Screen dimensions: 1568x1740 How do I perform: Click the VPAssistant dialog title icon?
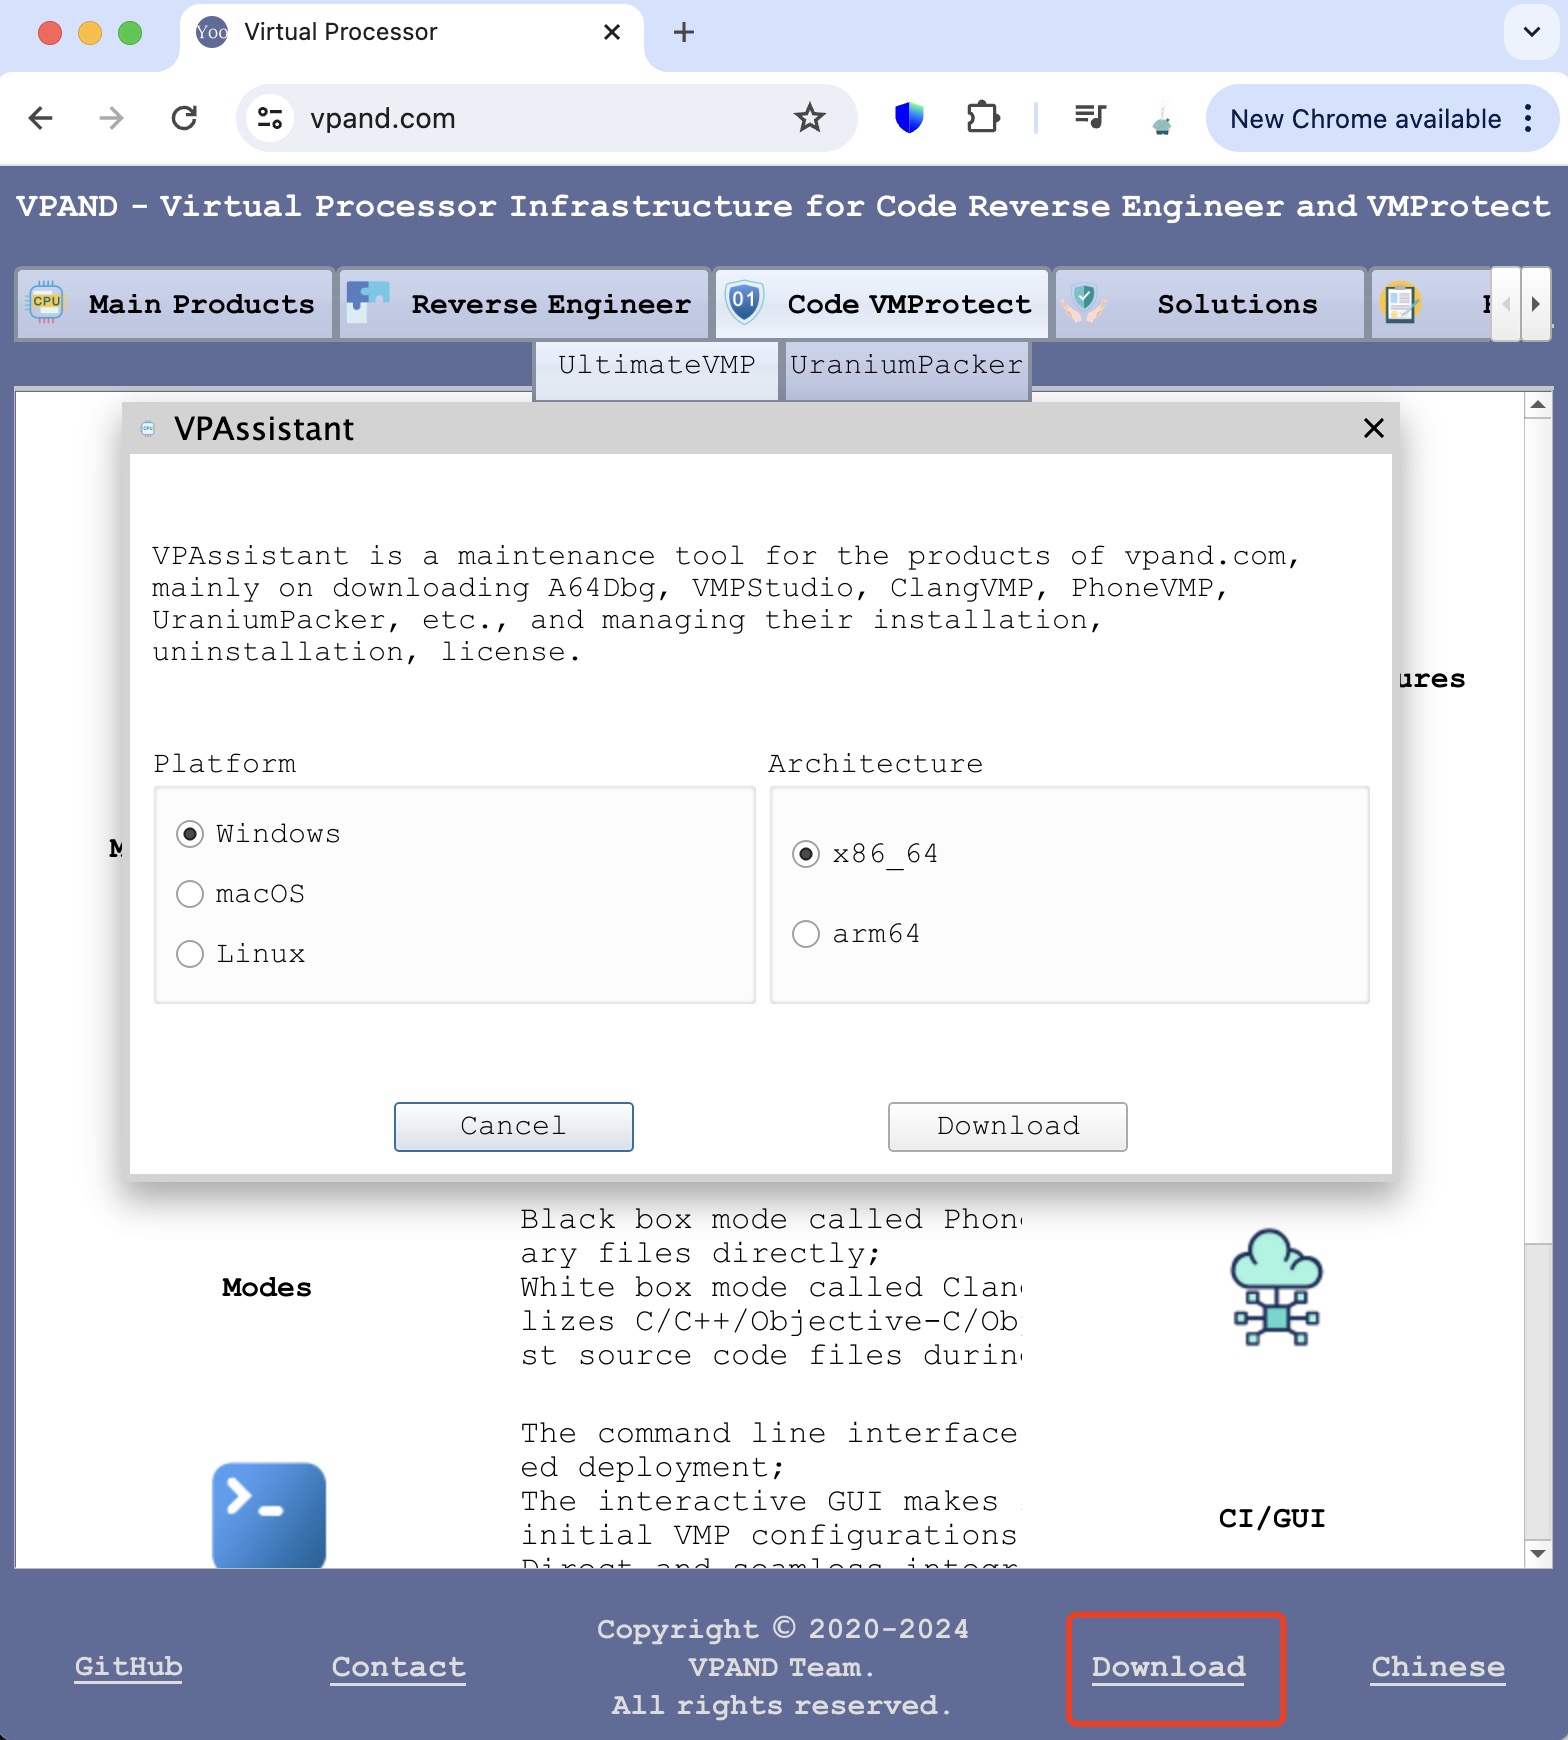(148, 428)
